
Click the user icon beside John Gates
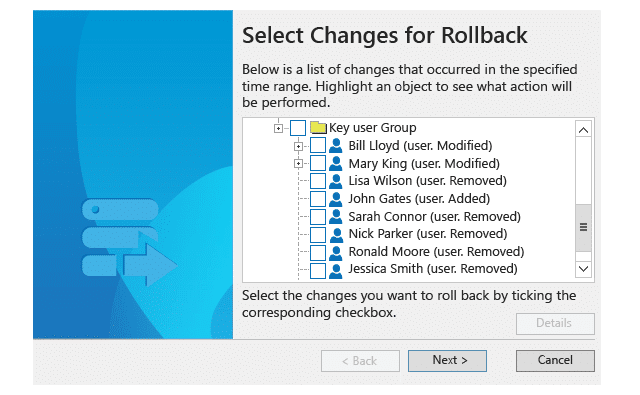336,199
